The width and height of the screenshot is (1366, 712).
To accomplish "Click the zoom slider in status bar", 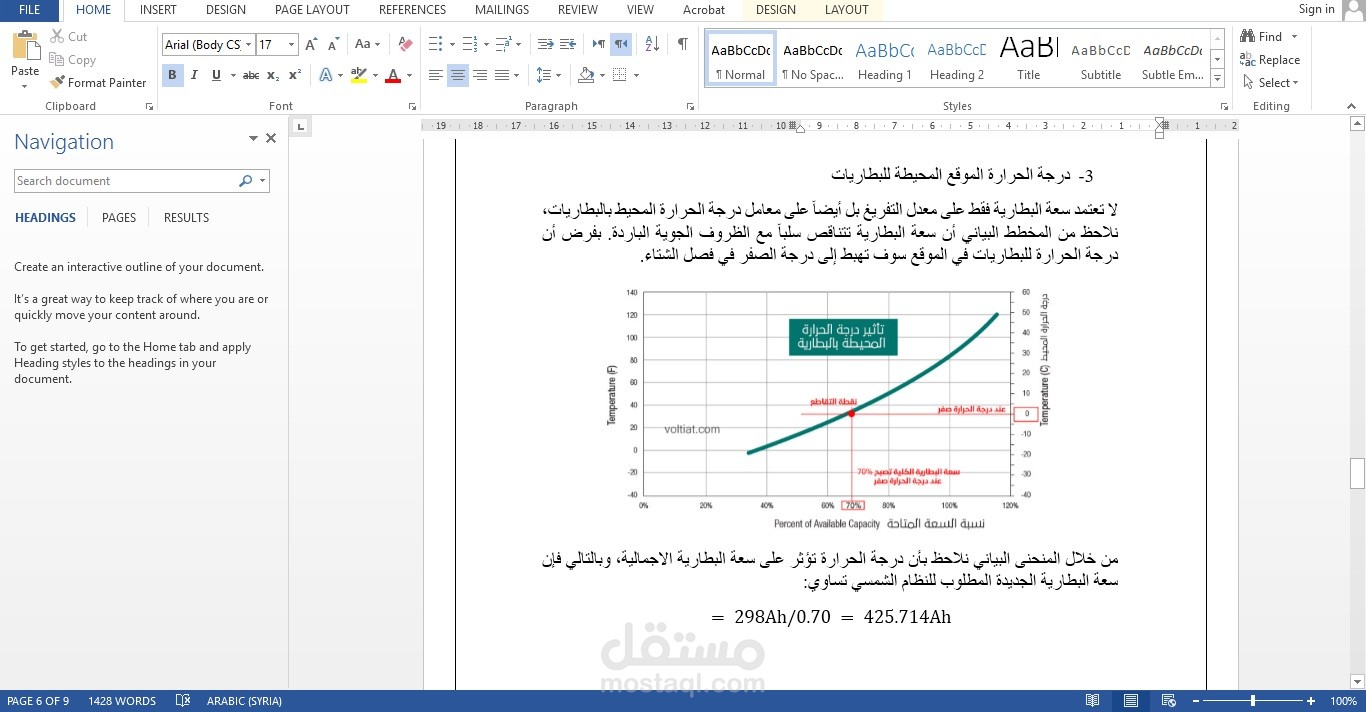I will 1253,701.
